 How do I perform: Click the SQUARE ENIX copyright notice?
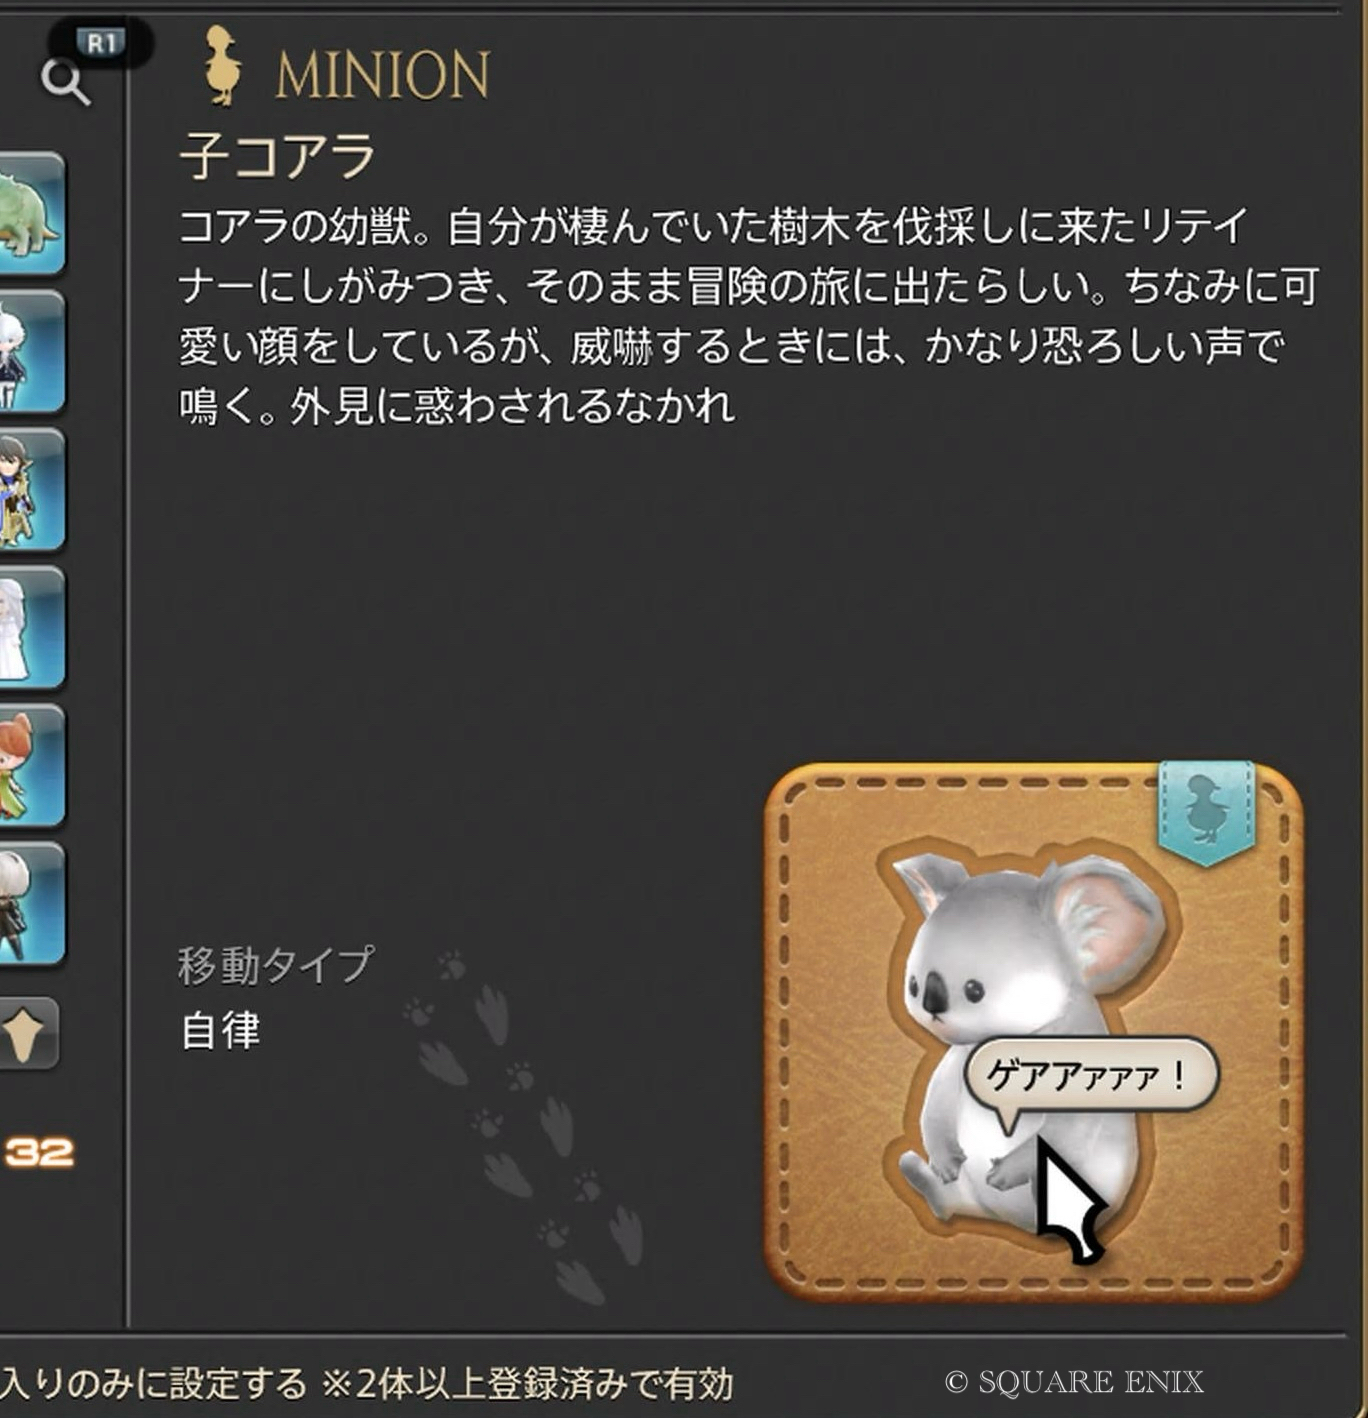tap(1074, 1382)
